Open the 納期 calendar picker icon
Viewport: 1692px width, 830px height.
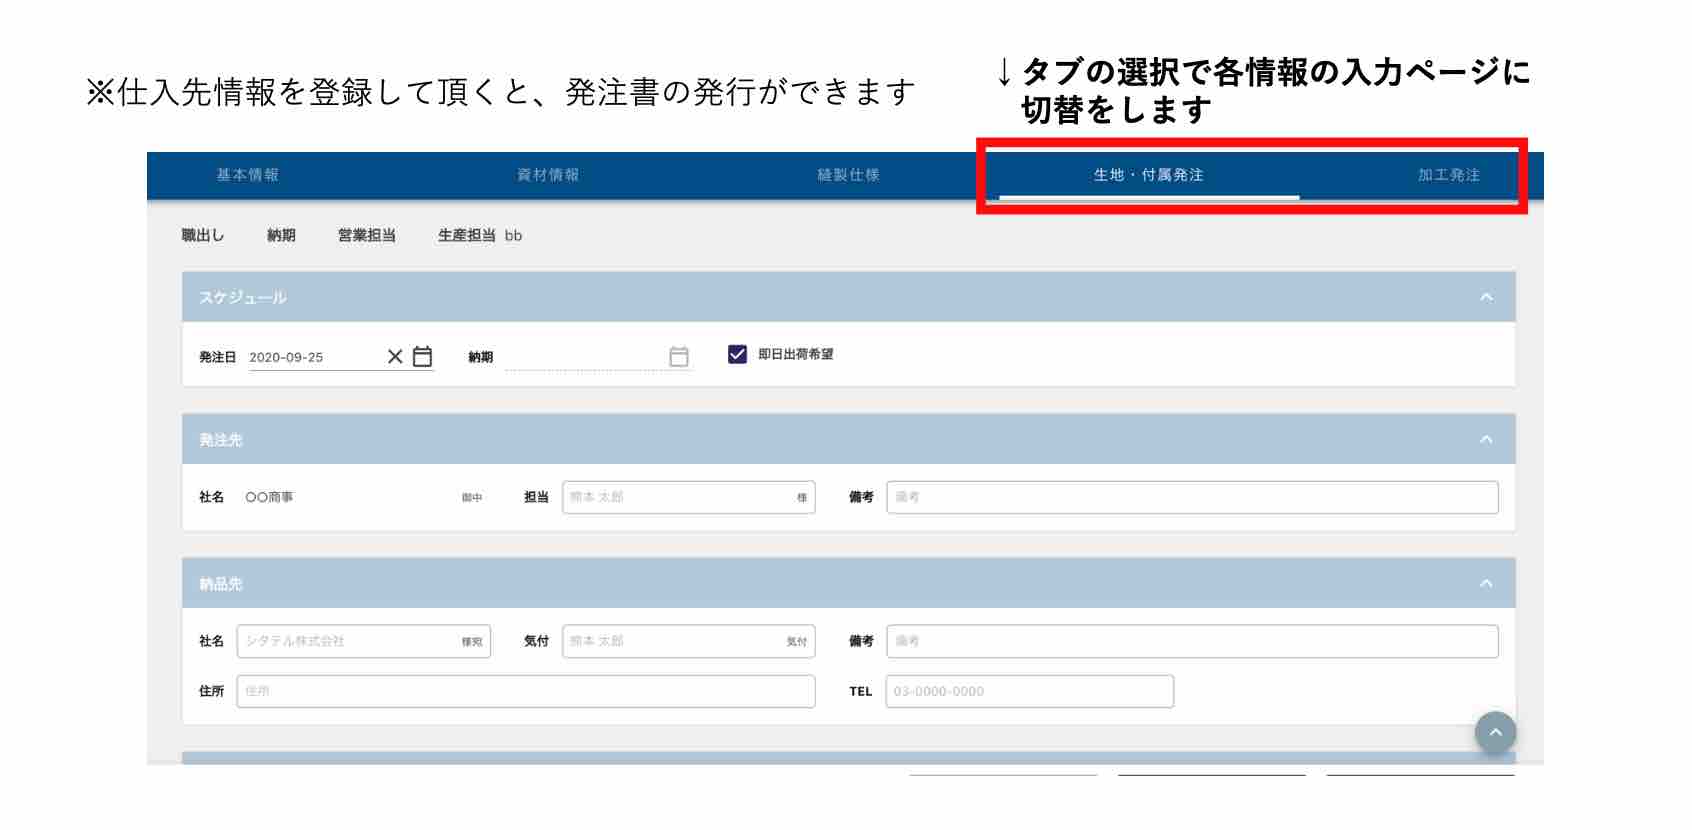click(679, 357)
